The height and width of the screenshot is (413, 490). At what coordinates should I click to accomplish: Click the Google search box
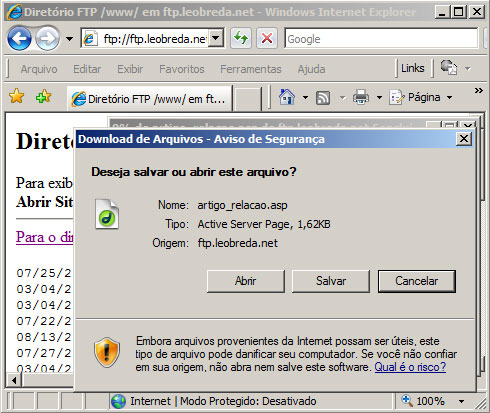pyautogui.click(x=381, y=39)
